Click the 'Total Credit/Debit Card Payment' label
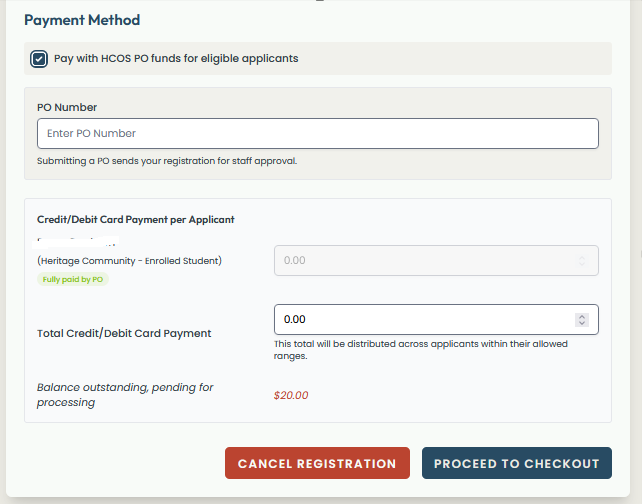The image size is (642, 504). pyautogui.click(x=124, y=333)
